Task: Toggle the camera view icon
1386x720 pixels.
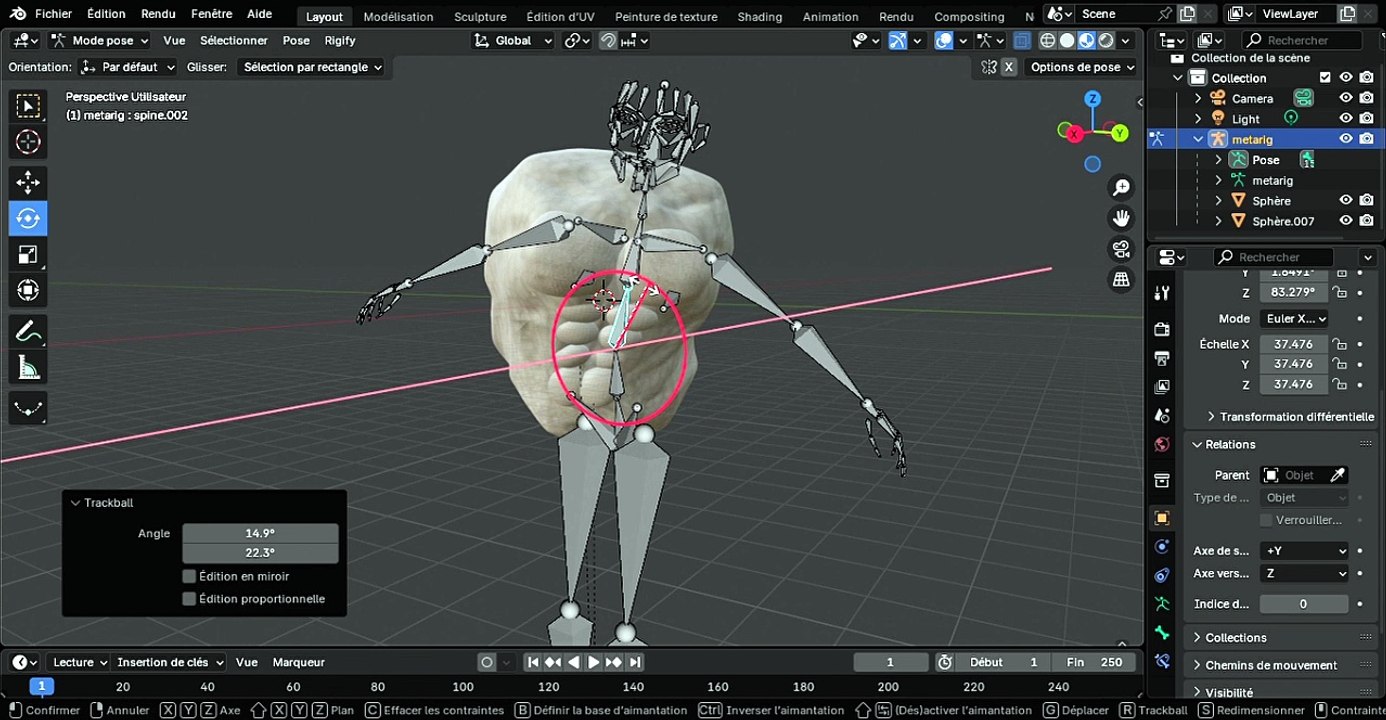Action: 1121,249
